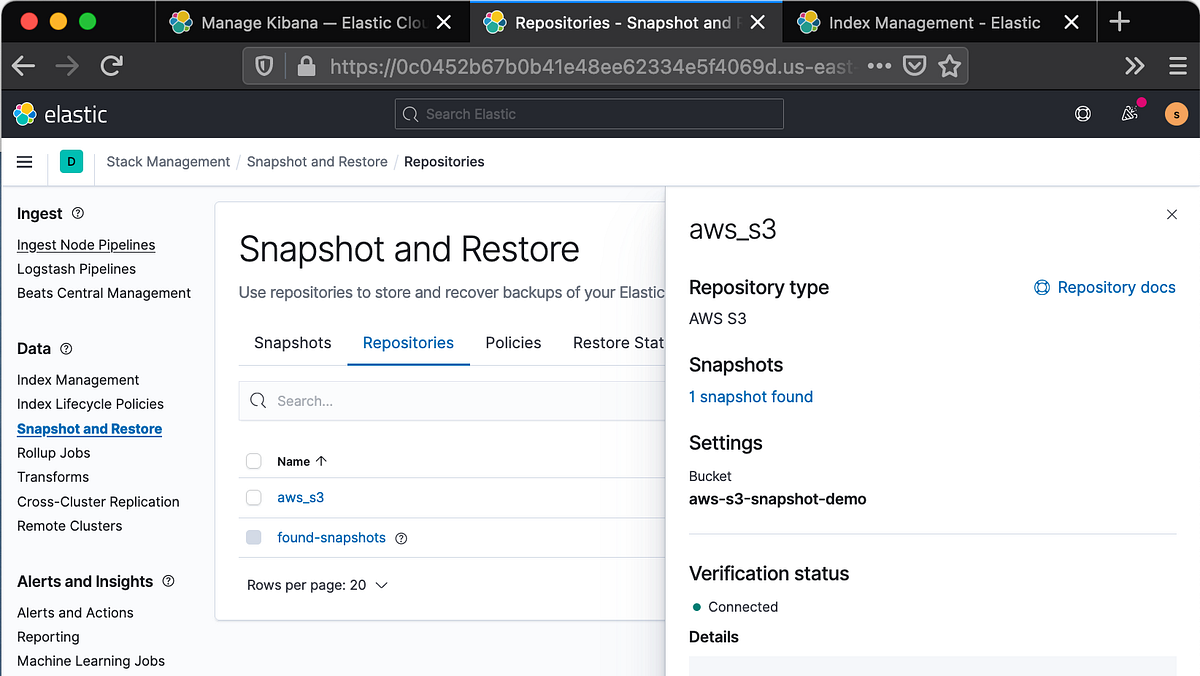Check the checkbox next to aws_s3
The height and width of the screenshot is (676, 1200).
tap(253, 497)
